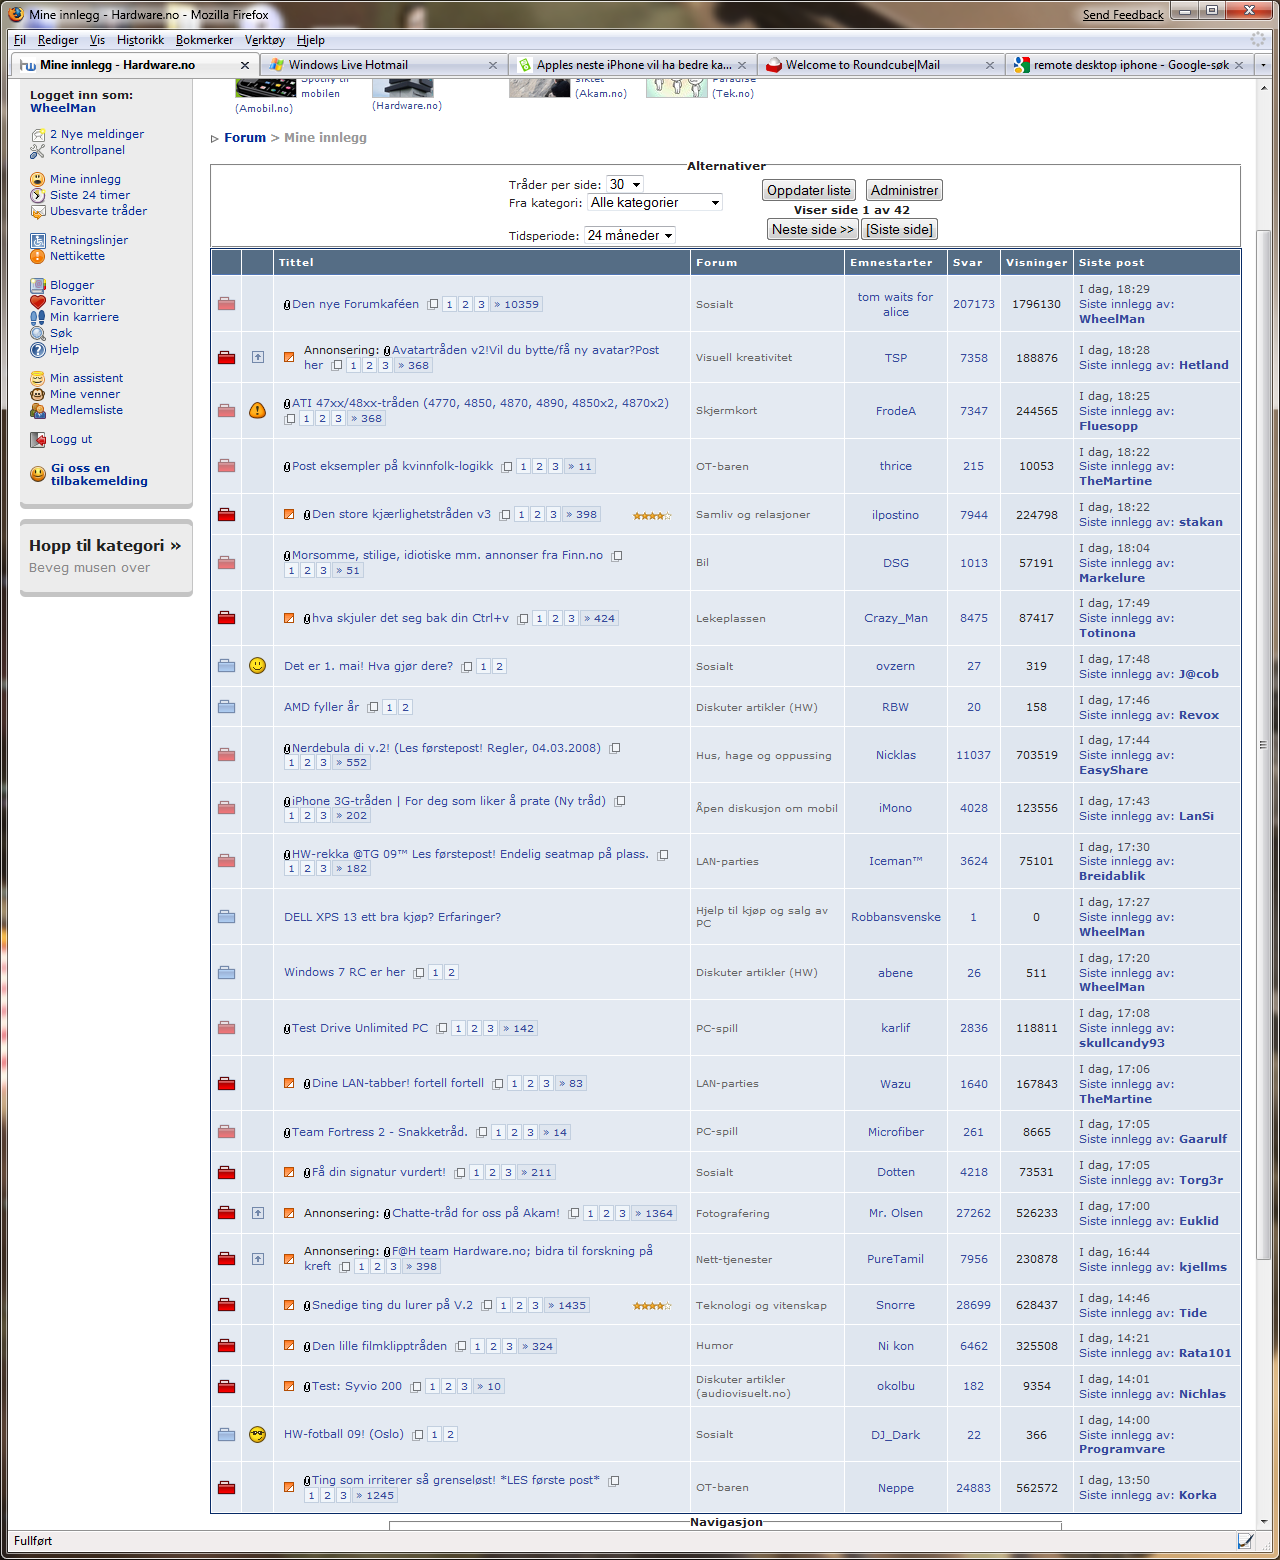Click the icon beside Mine venner
This screenshot has height=1560, width=1280.
pos(38,395)
